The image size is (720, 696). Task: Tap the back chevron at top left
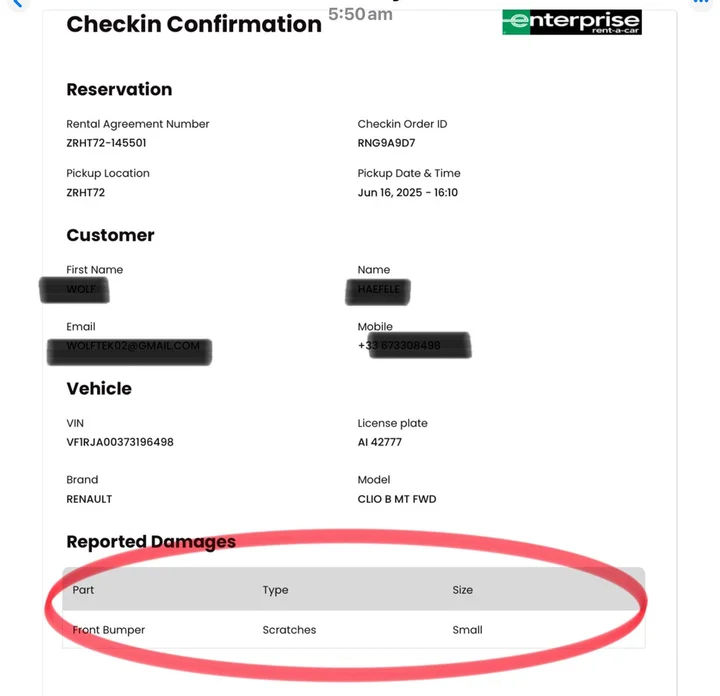click(x=12, y=4)
